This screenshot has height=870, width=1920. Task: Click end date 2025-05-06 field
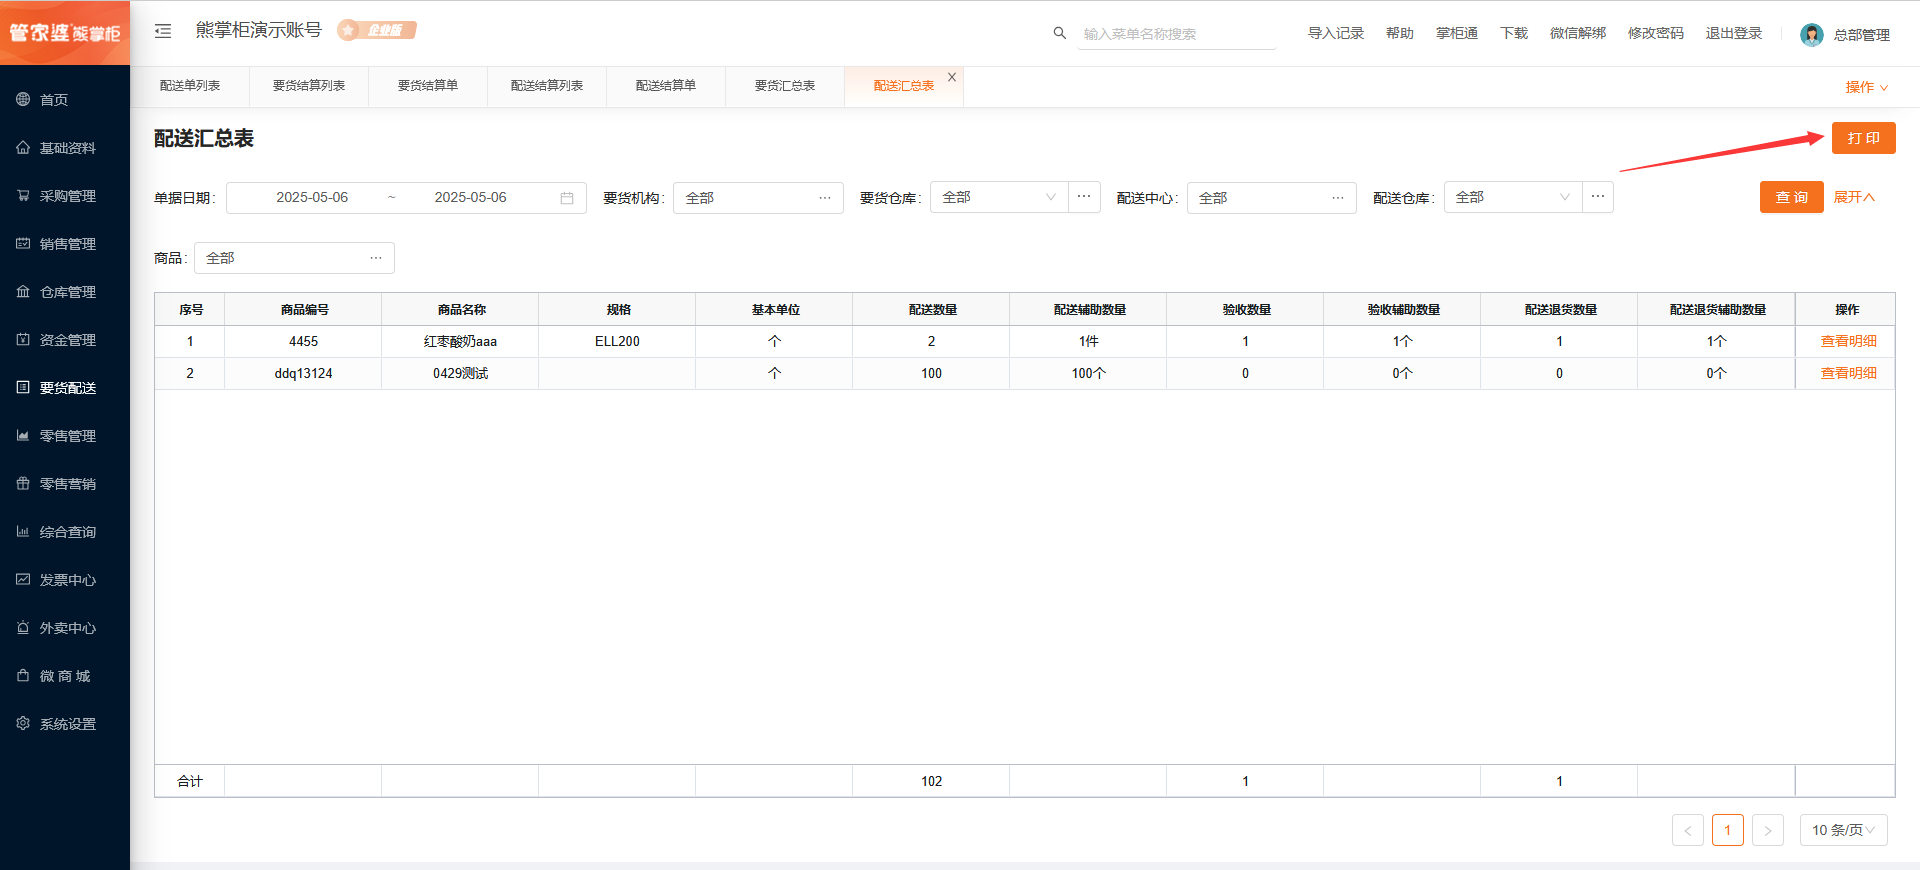point(470,197)
